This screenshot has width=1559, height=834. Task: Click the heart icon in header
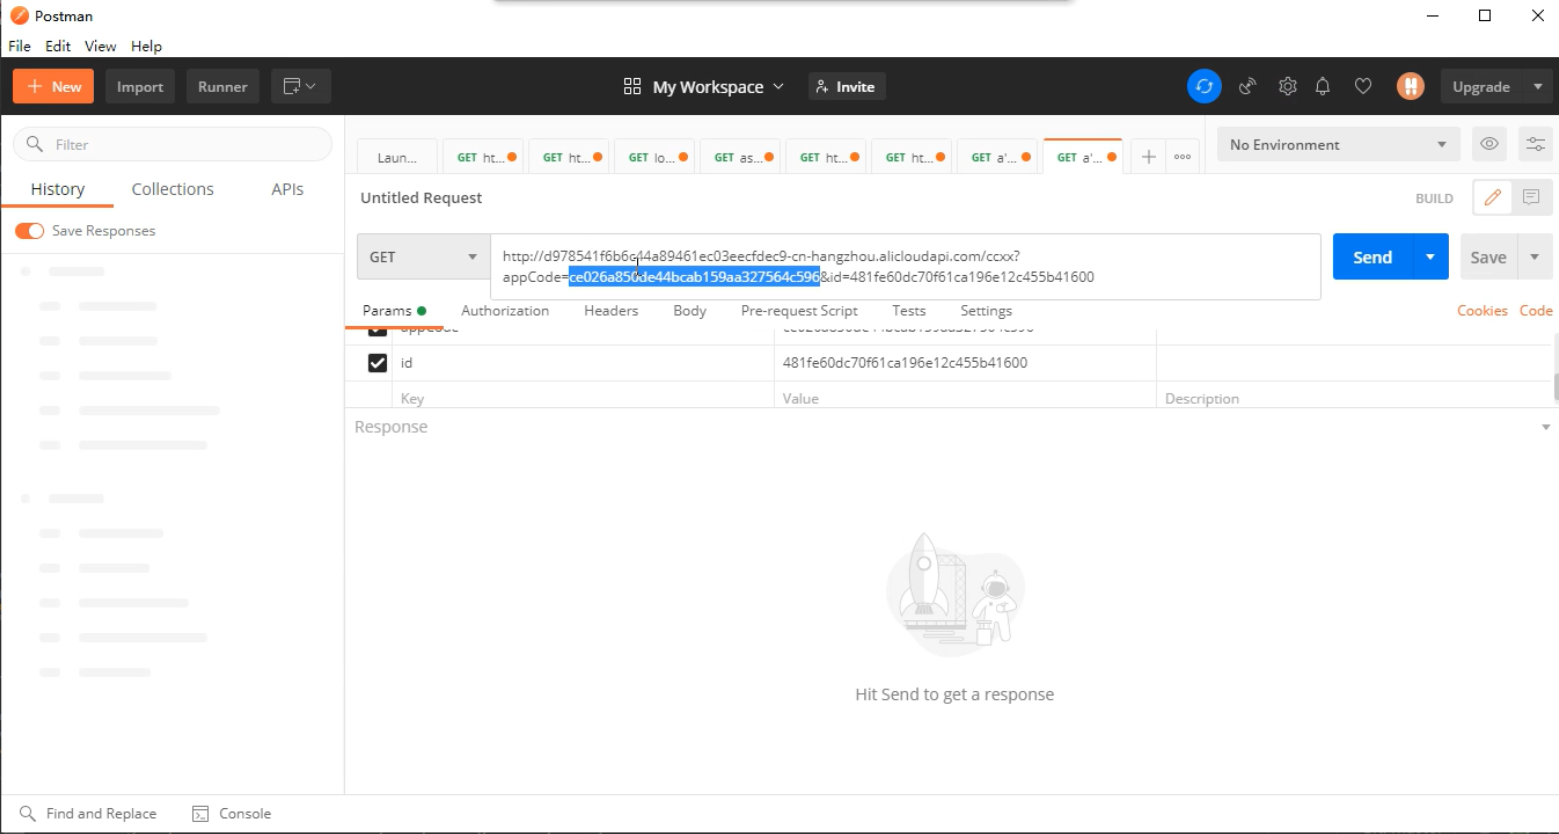(x=1363, y=87)
